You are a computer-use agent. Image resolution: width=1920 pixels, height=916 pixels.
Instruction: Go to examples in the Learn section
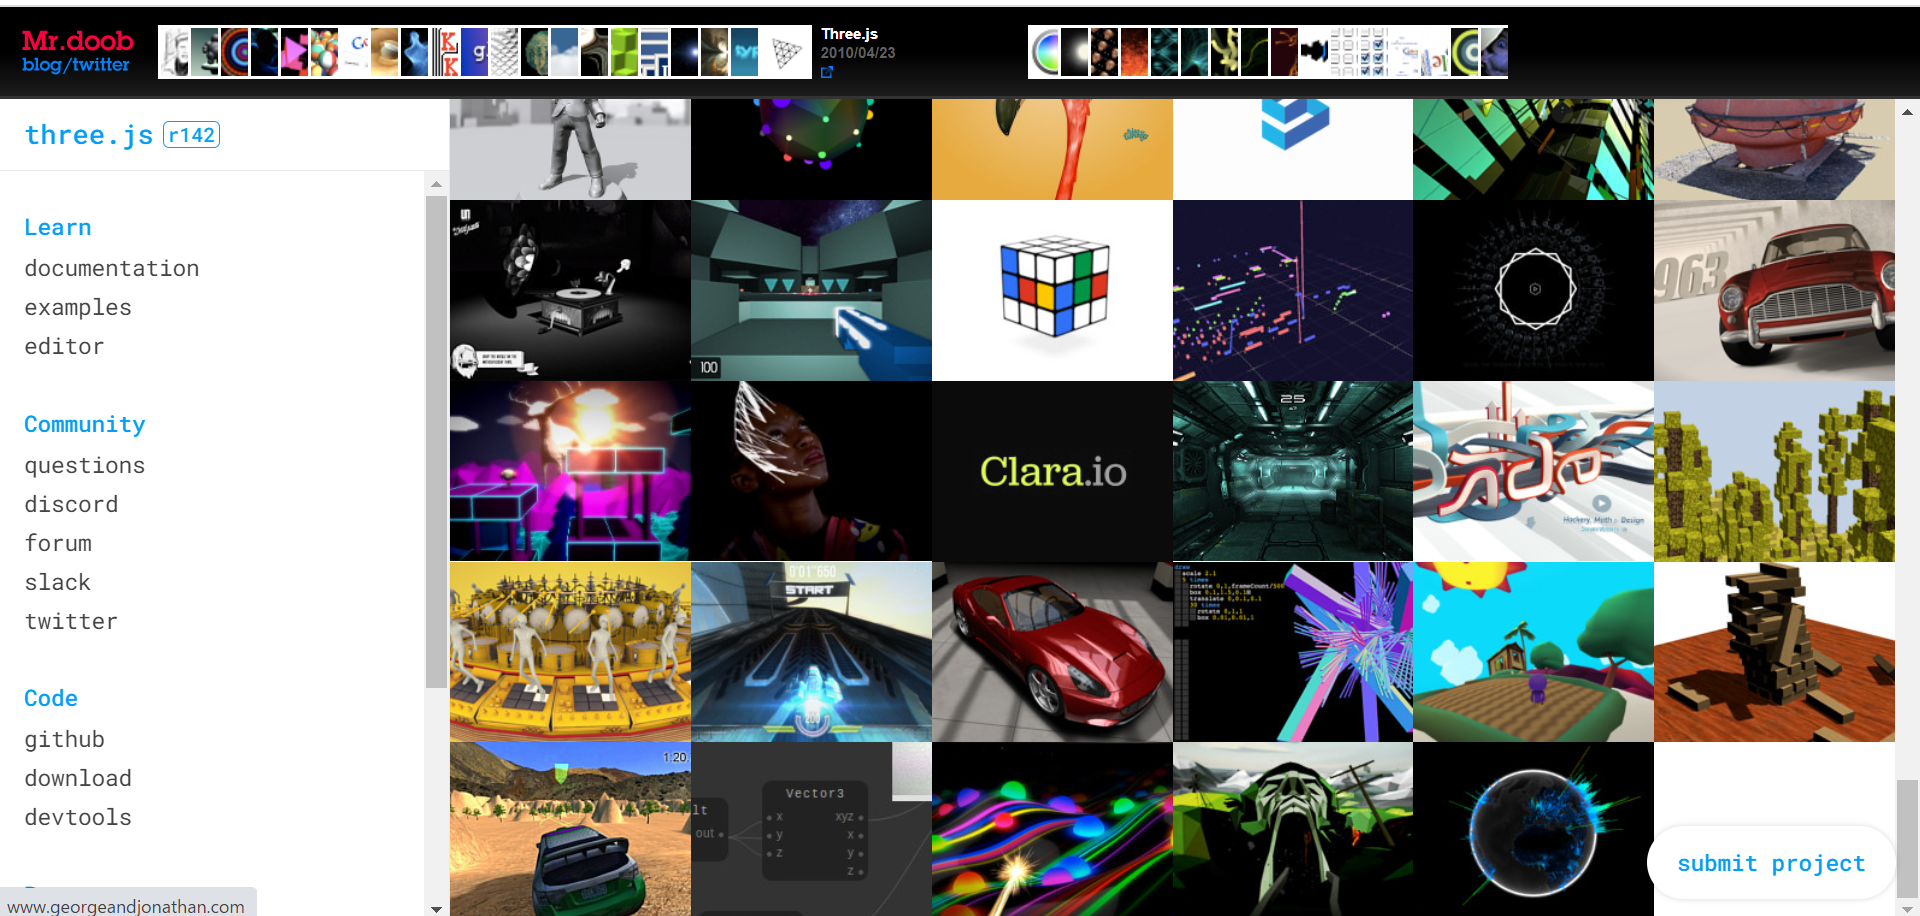pos(78,307)
